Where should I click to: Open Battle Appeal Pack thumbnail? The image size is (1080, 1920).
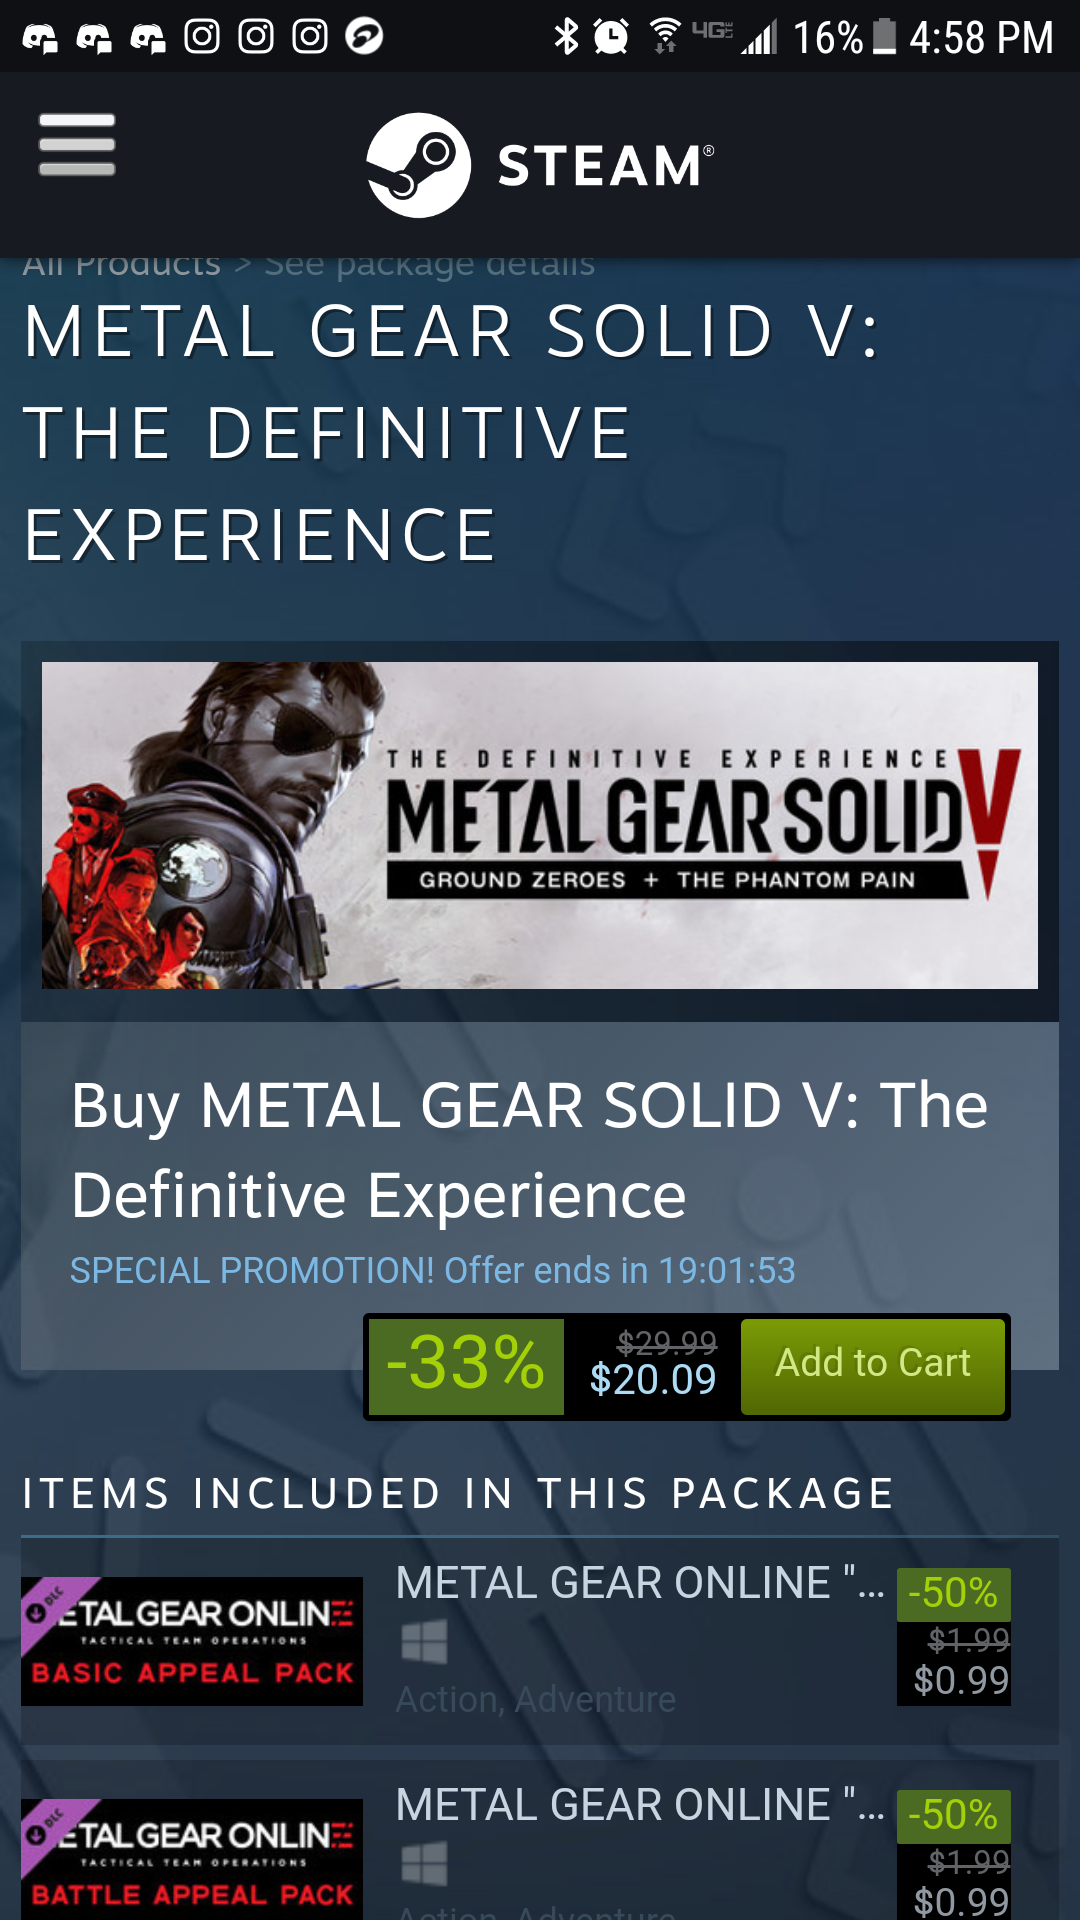pyautogui.click(x=192, y=1858)
